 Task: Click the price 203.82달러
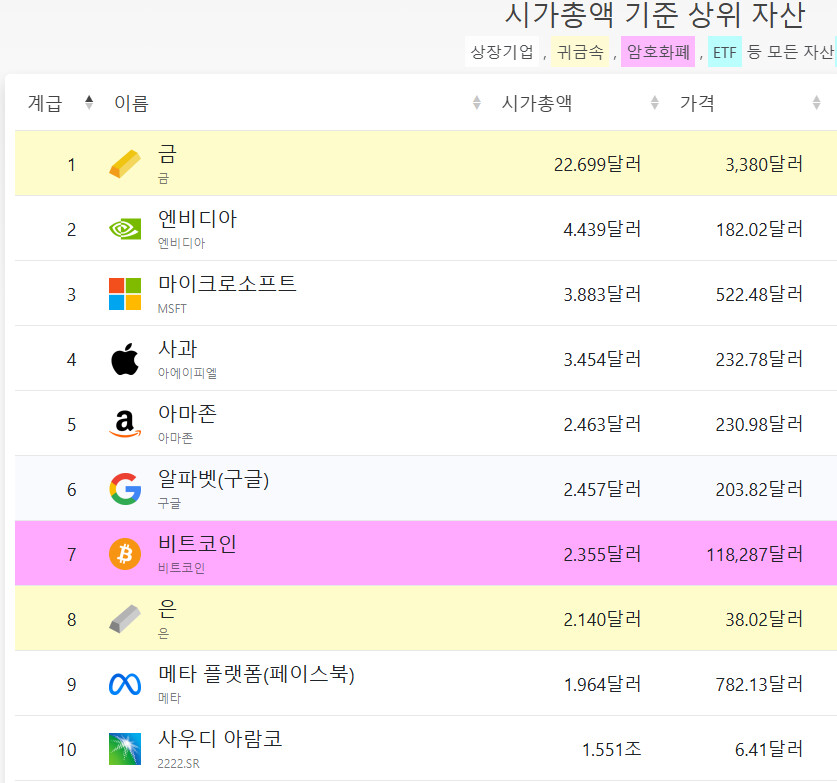tap(759, 489)
